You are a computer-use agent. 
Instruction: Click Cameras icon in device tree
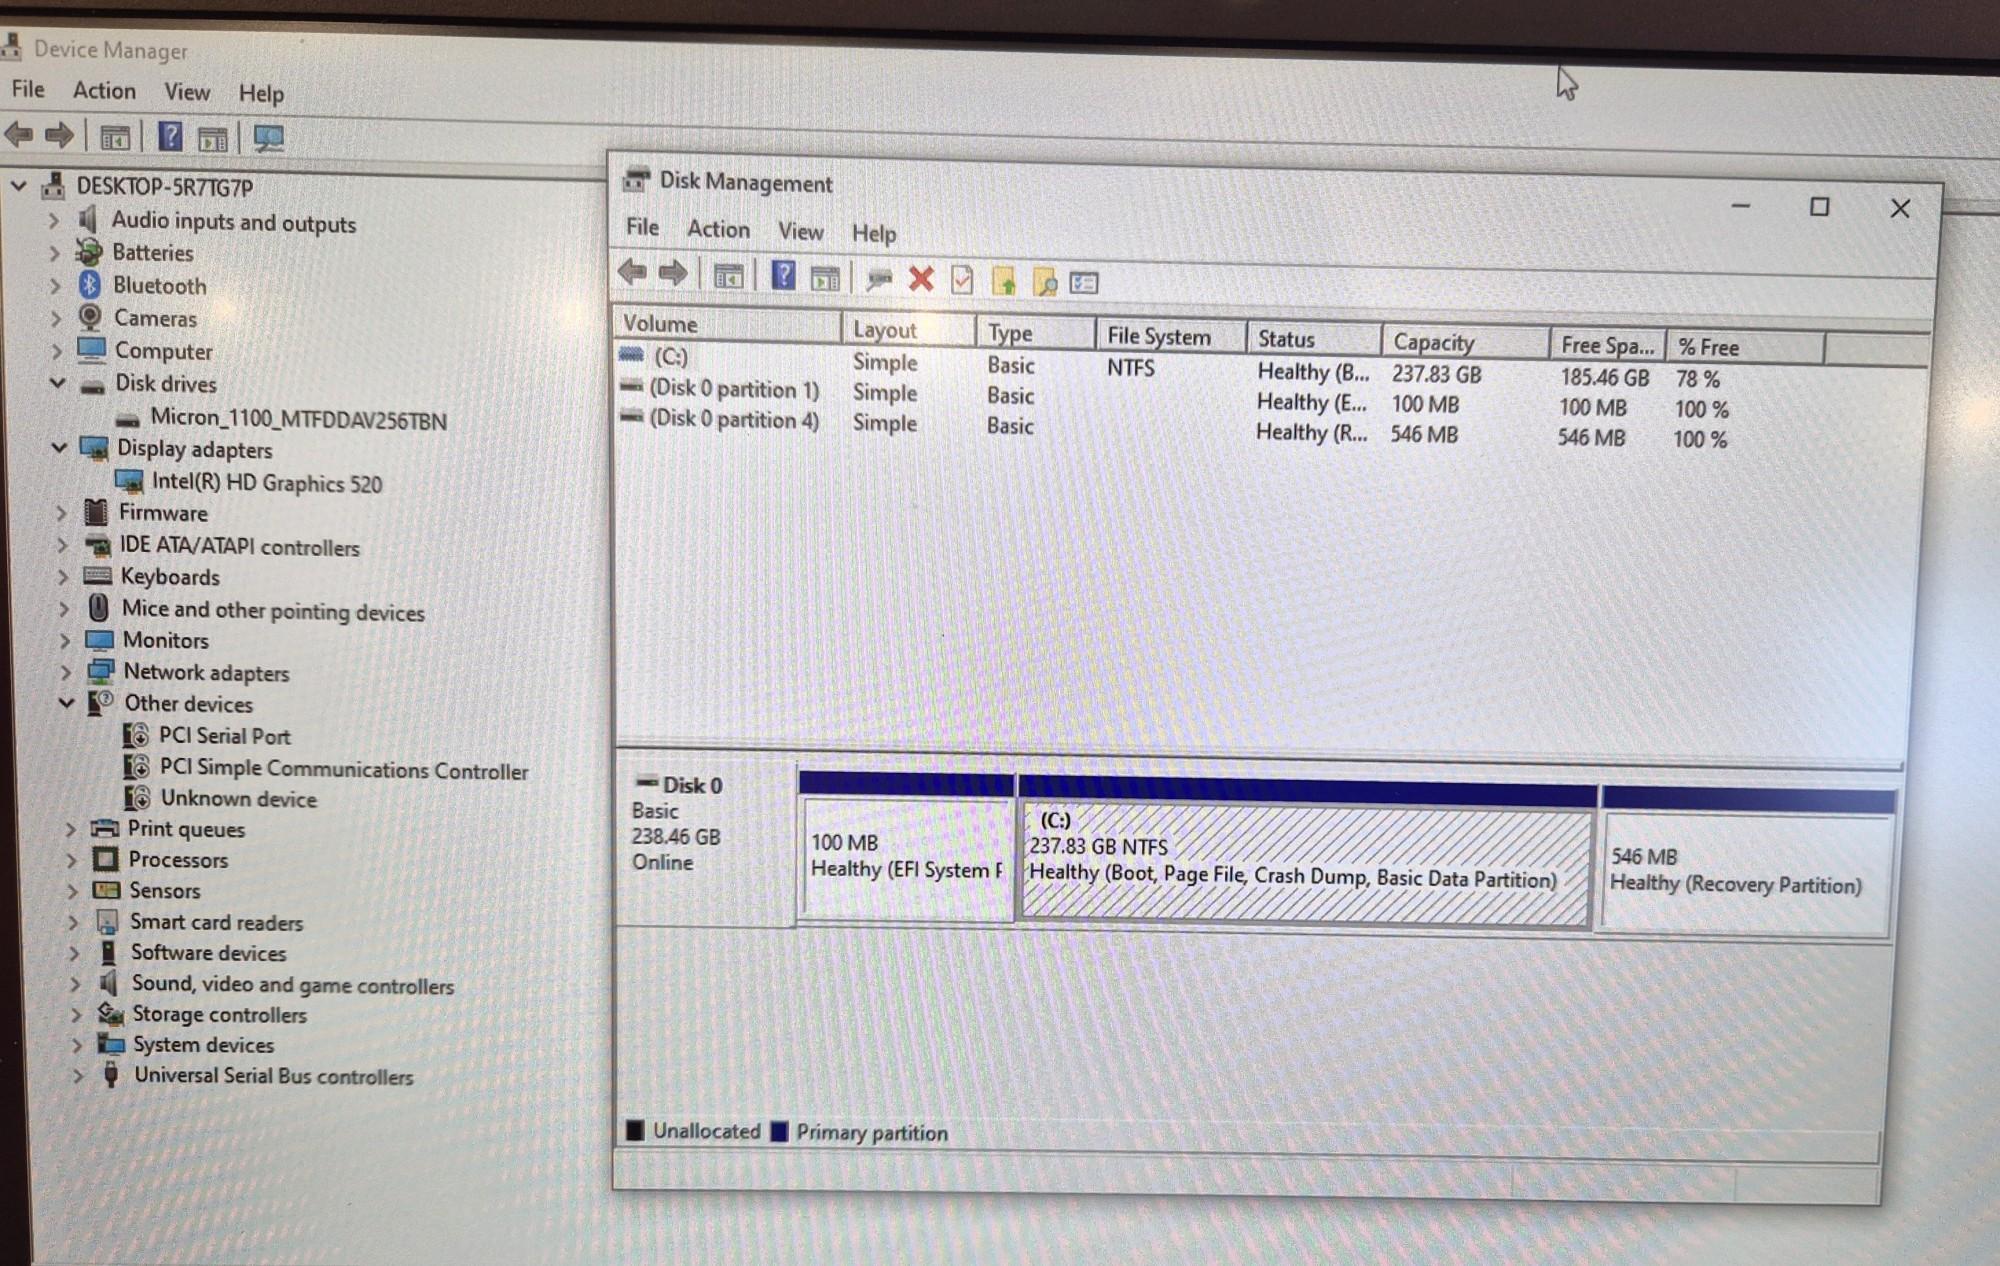point(90,317)
